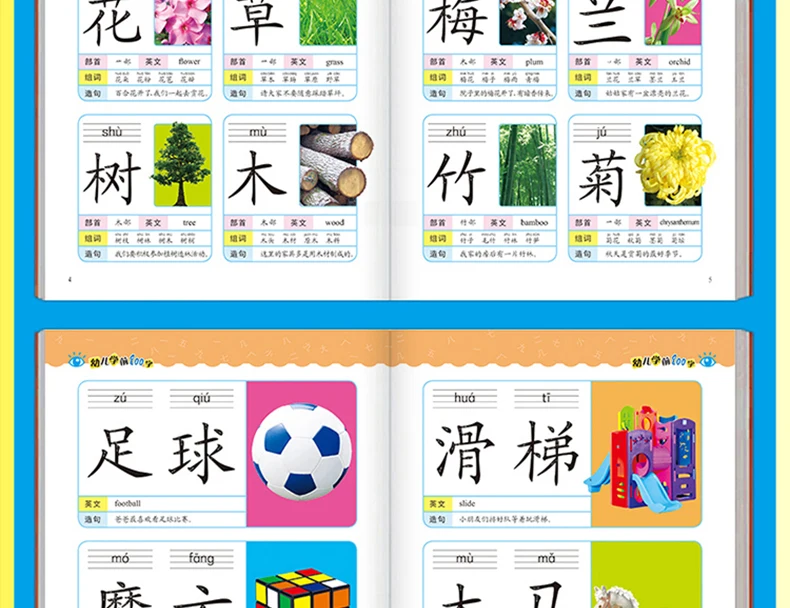Click the 造句 label in the slide card
Screen dimensions: 790x608
pyautogui.click(x=437, y=519)
